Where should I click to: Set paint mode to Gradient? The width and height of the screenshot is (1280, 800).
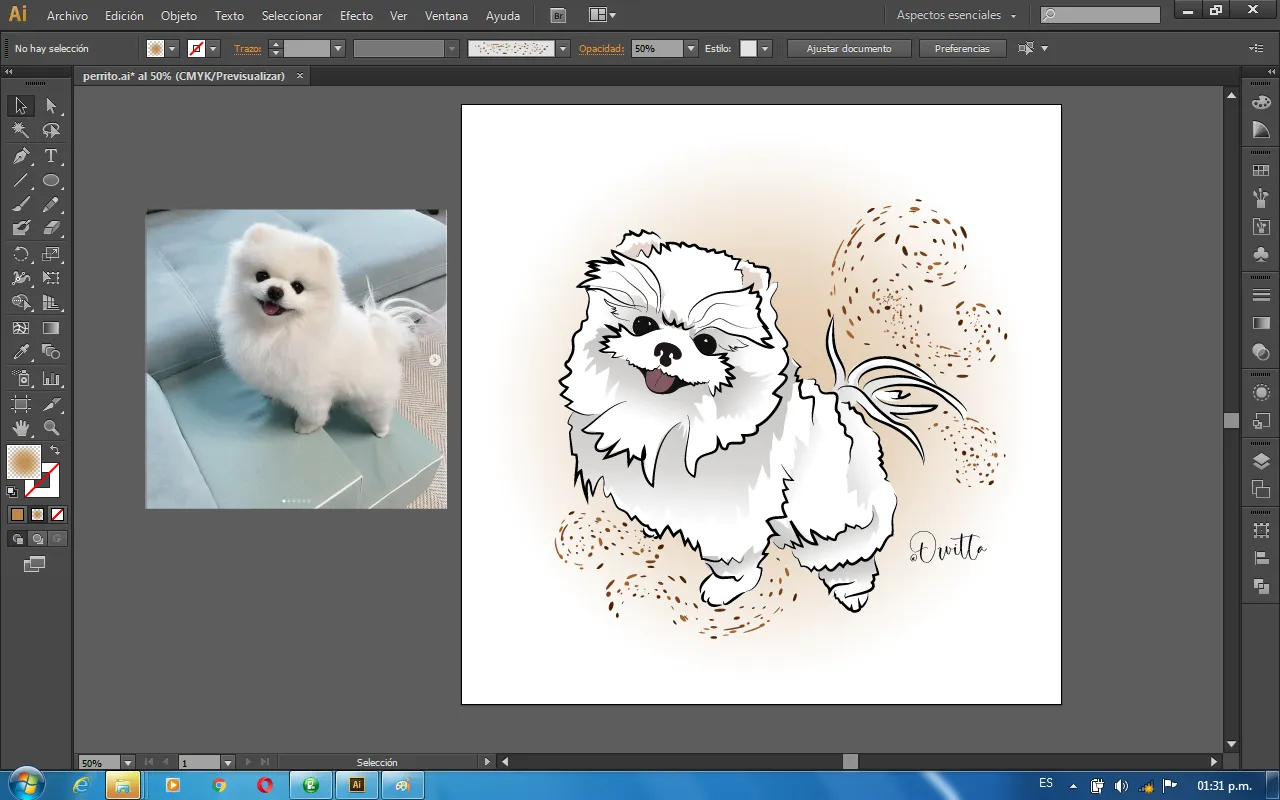point(37,514)
